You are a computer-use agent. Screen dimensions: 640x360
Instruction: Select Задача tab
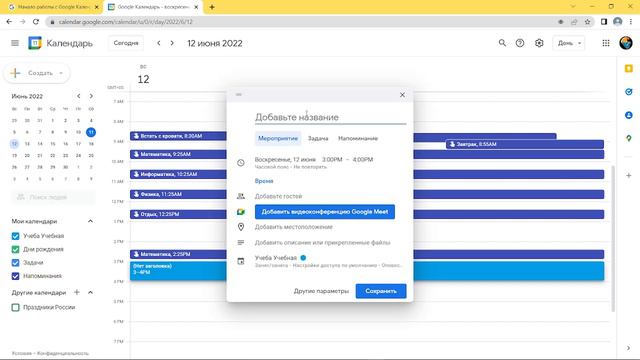click(x=318, y=138)
